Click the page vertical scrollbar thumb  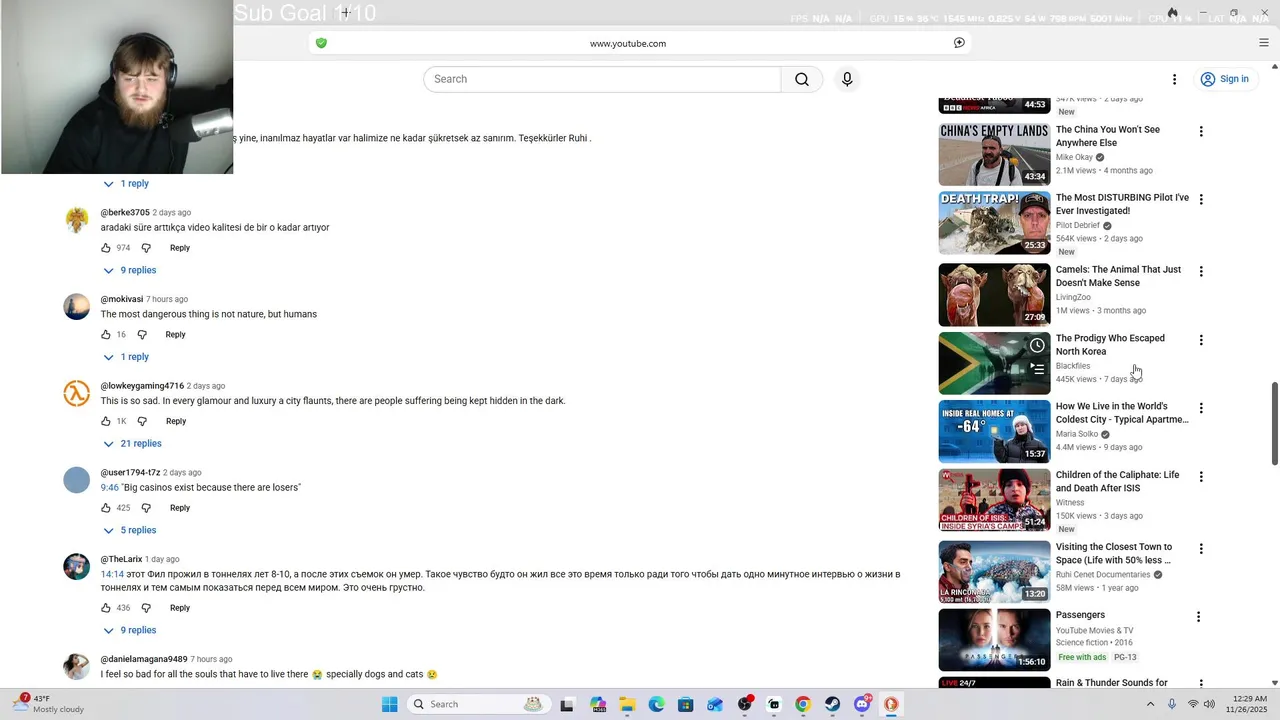[1274, 423]
